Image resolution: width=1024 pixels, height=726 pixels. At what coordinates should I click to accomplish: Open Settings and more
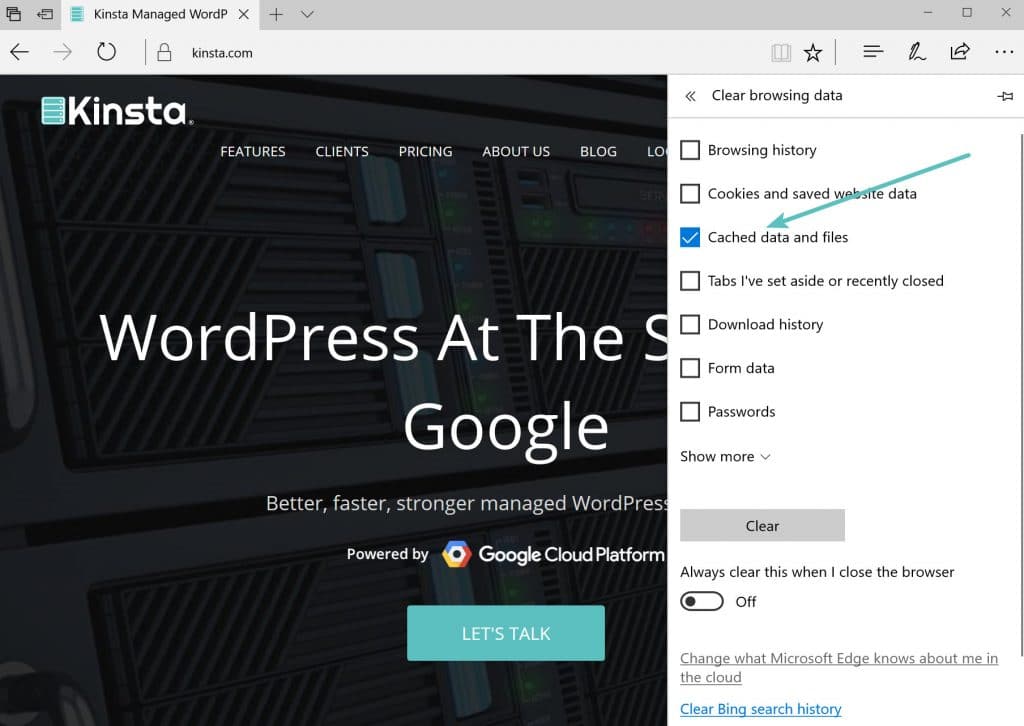[1004, 51]
